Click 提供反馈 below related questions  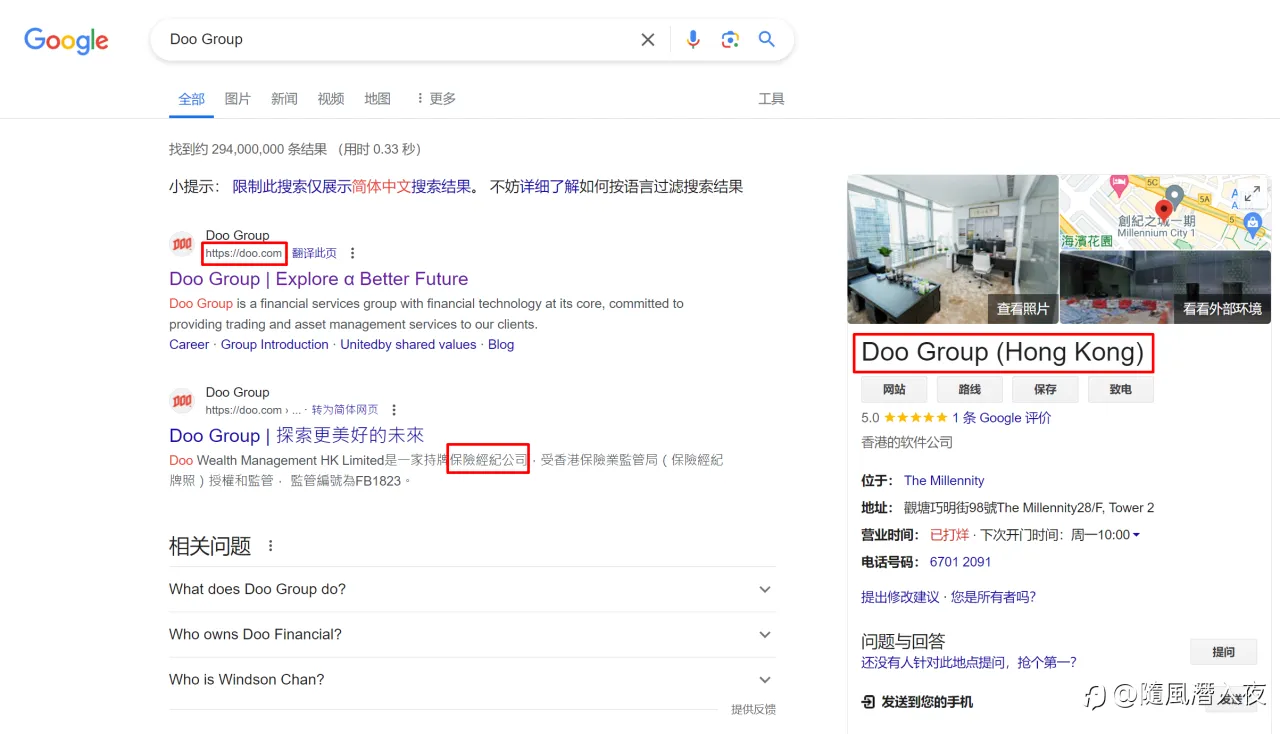point(753,709)
